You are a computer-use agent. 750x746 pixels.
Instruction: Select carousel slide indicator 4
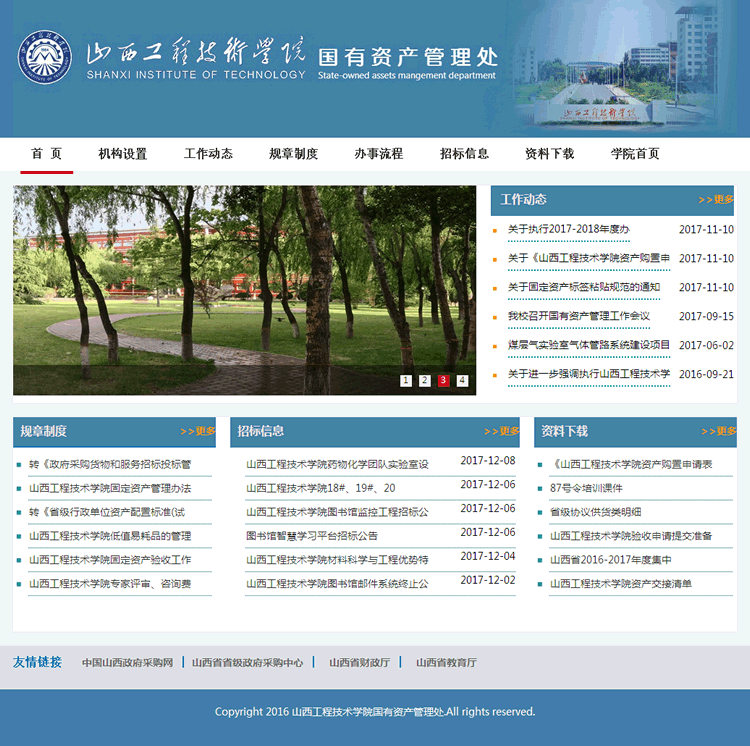[x=462, y=380]
